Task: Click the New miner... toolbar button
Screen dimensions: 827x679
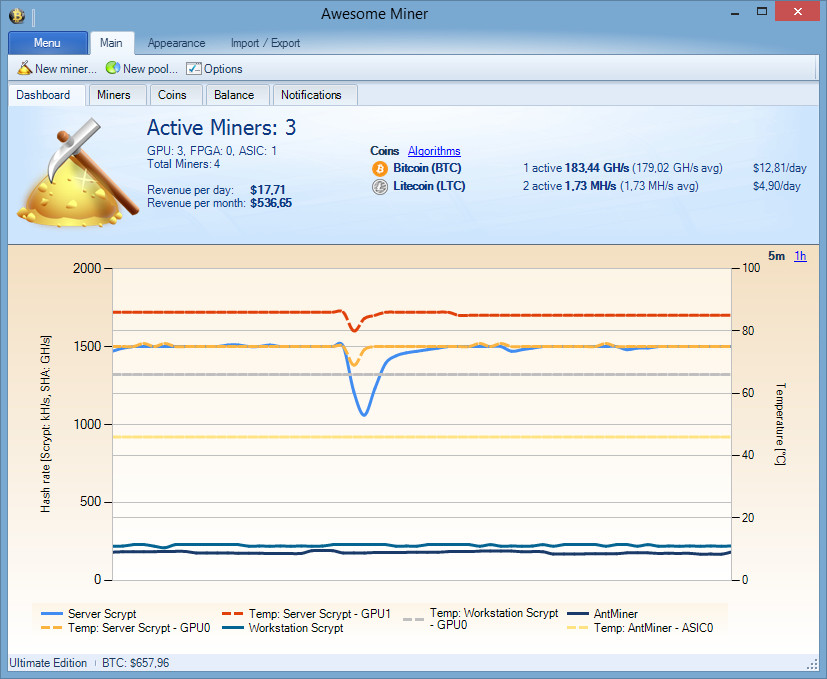Action: [57, 69]
